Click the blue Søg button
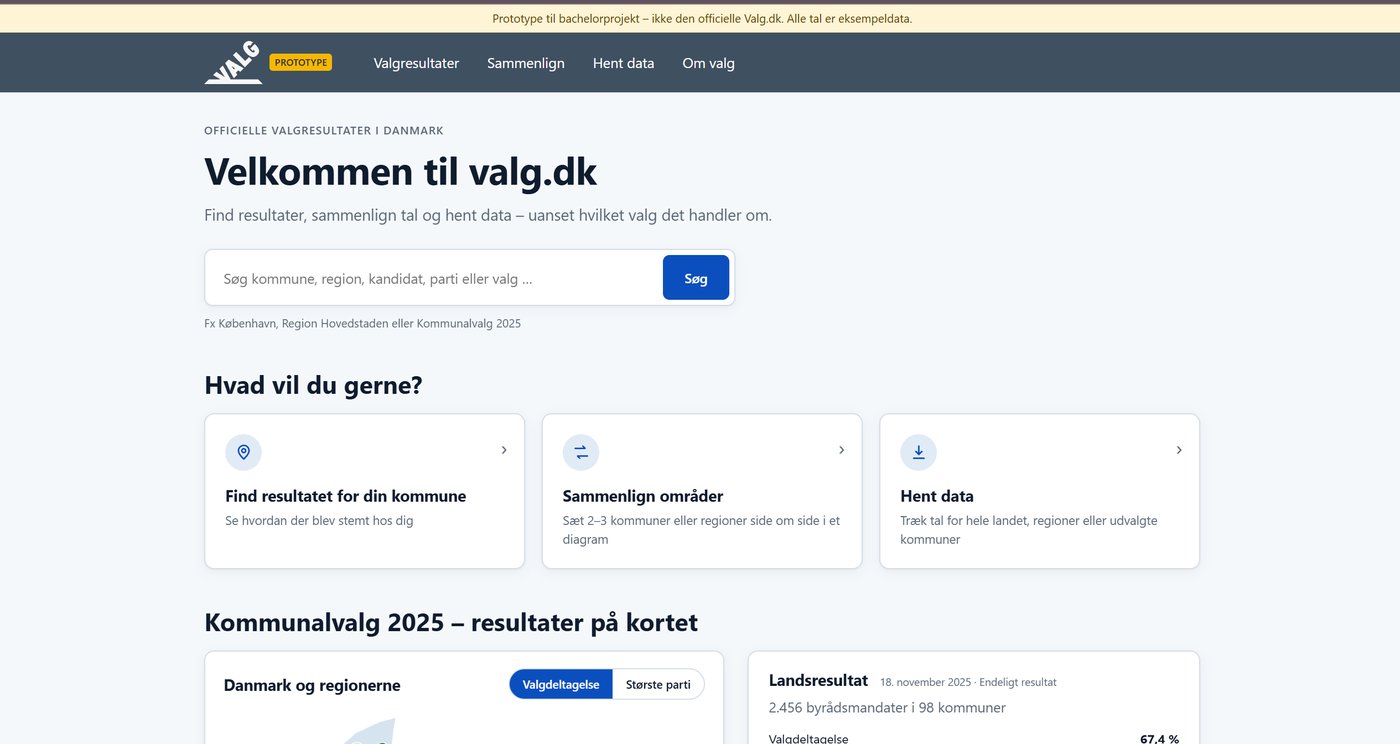This screenshot has width=1400, height=744. click(696, 278)
